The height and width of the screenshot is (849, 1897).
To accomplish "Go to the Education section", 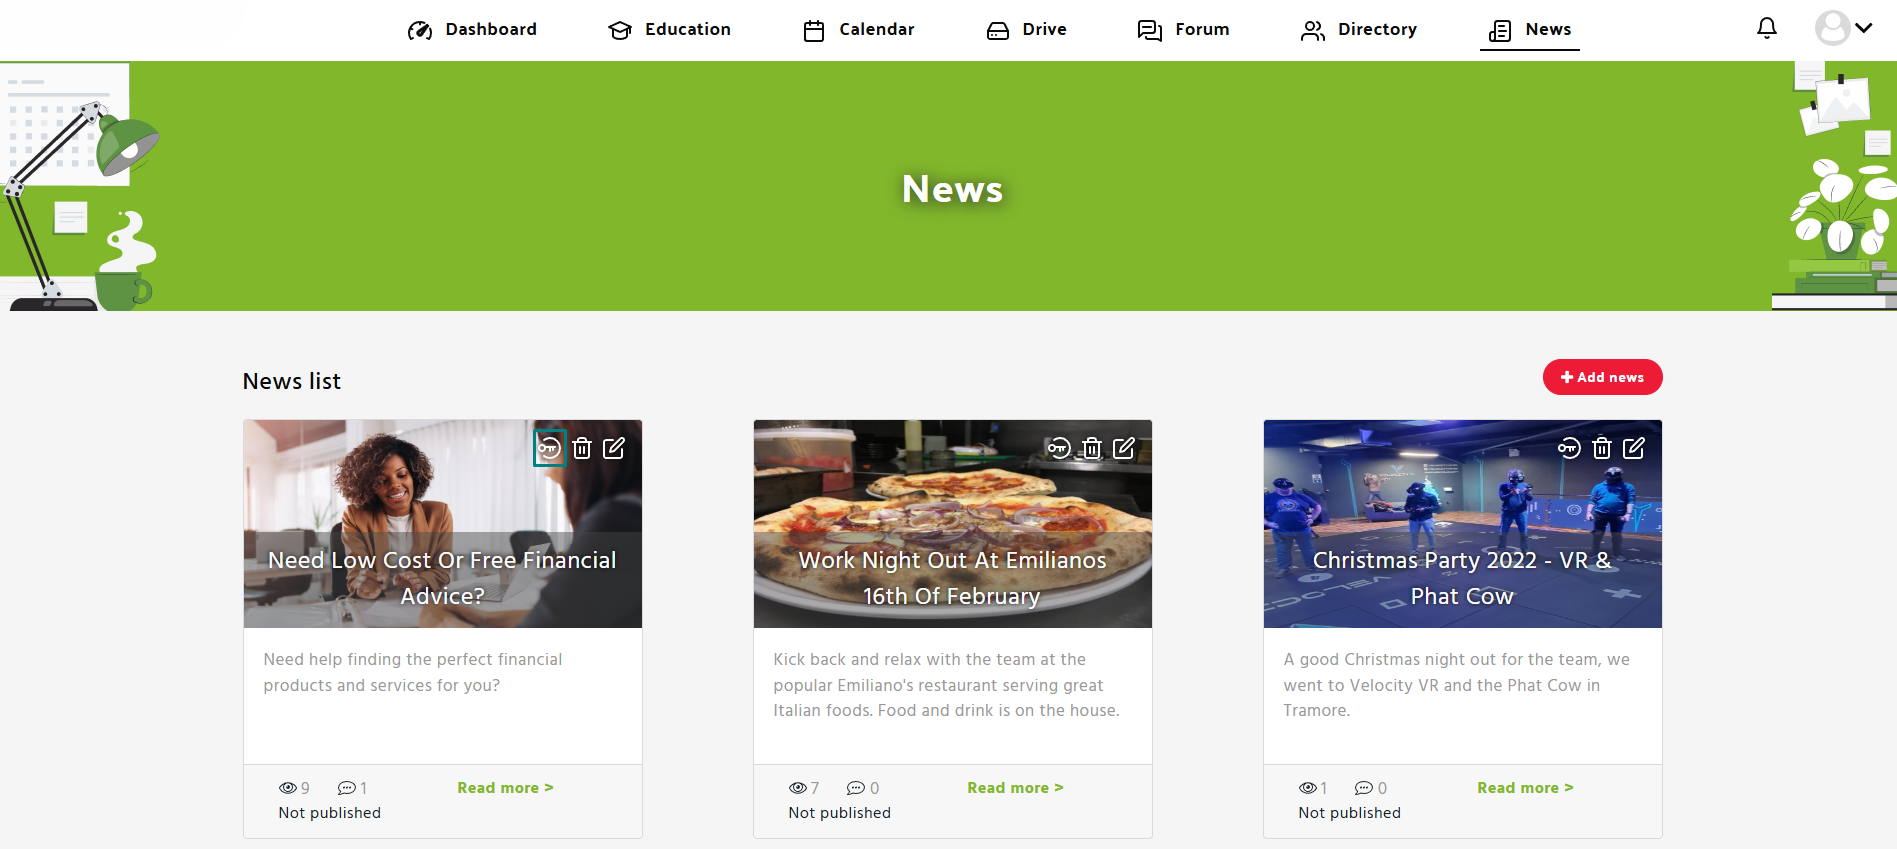I will click(x=669, y=30).
